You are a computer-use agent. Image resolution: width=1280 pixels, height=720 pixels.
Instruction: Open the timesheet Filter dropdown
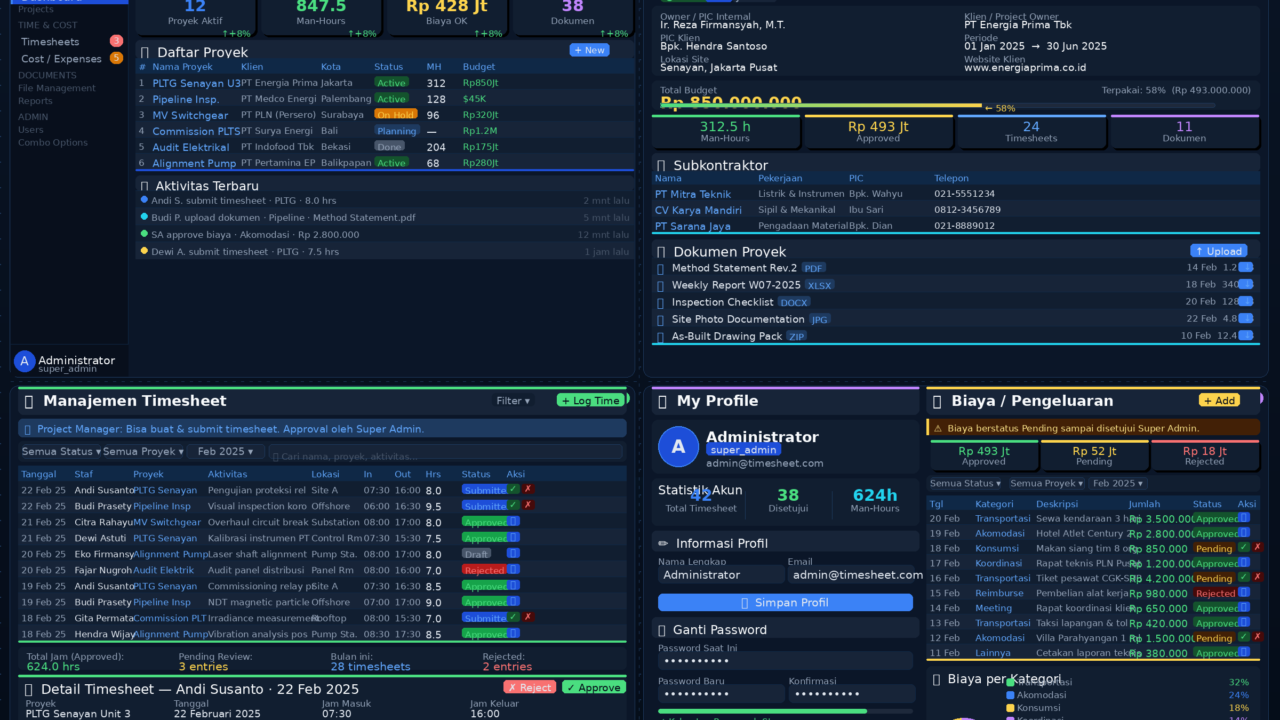pos(513,401)
